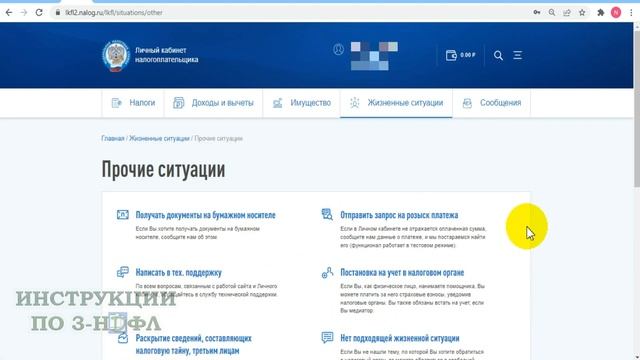Open the hamburger menu icon in header
Screen dimensions: 640x360
[x=518, y=55]
